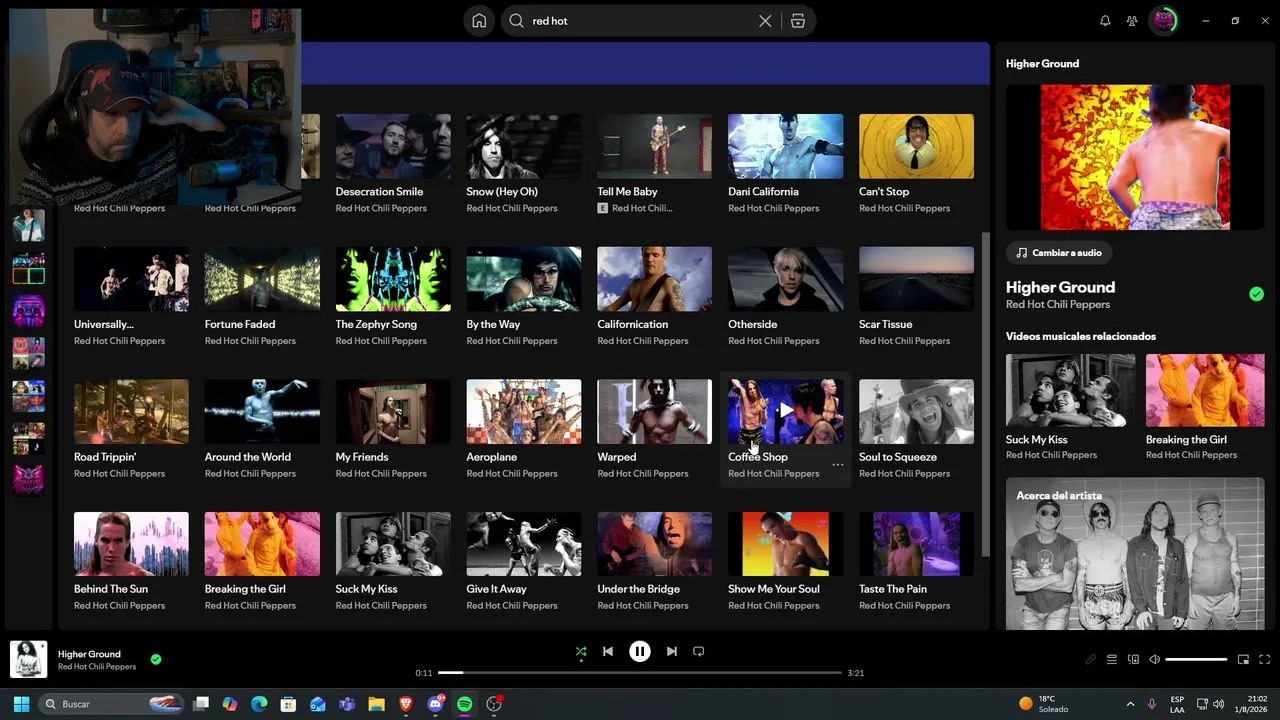The height and width of the screenshot is (720, 1280).
Task: Pause the current song
Action: 640,652
